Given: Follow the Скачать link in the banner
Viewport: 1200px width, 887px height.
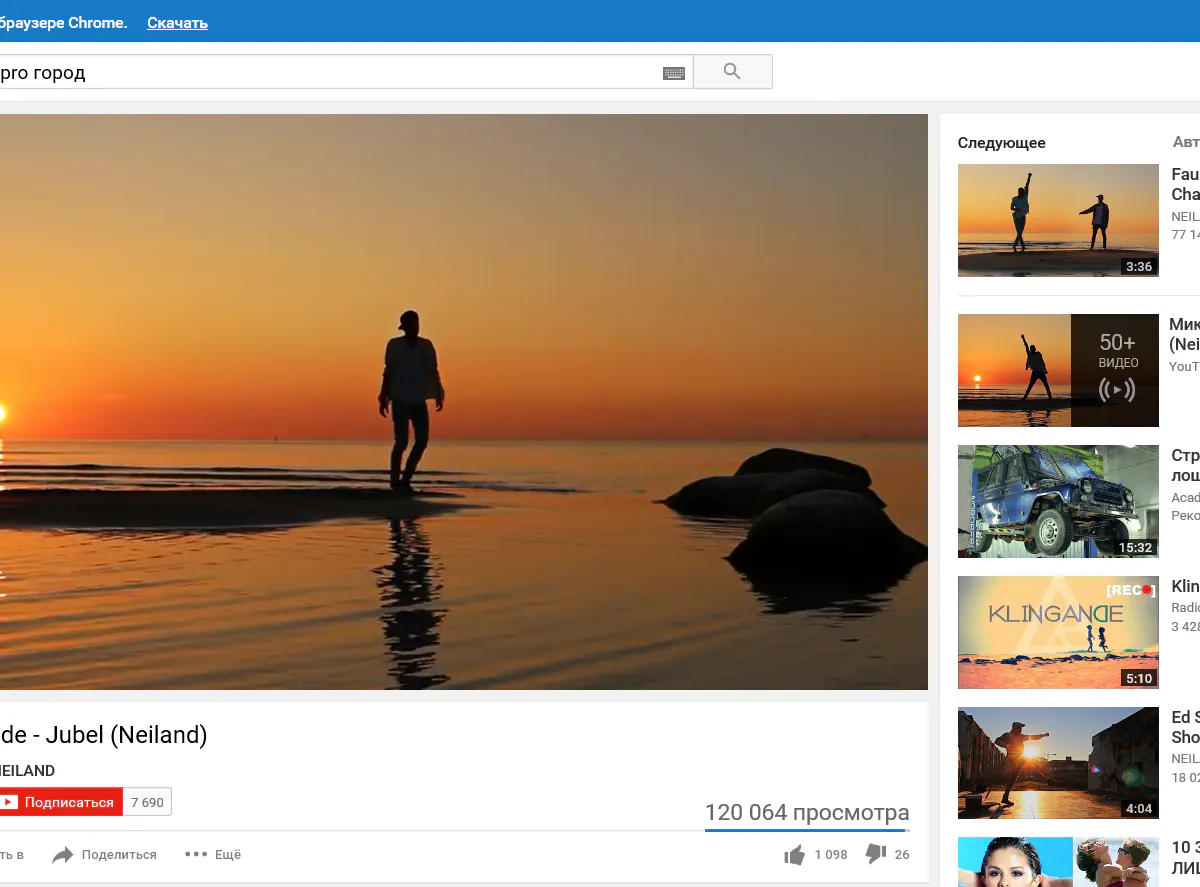Looking at the screenshot, I should pos(177,23).
